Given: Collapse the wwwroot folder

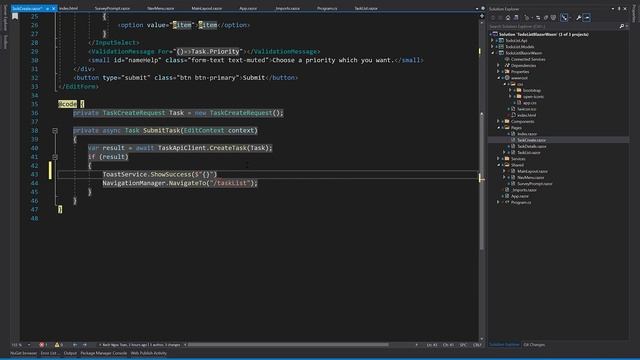Looking at the screenshot, I should tap(498, 78).
